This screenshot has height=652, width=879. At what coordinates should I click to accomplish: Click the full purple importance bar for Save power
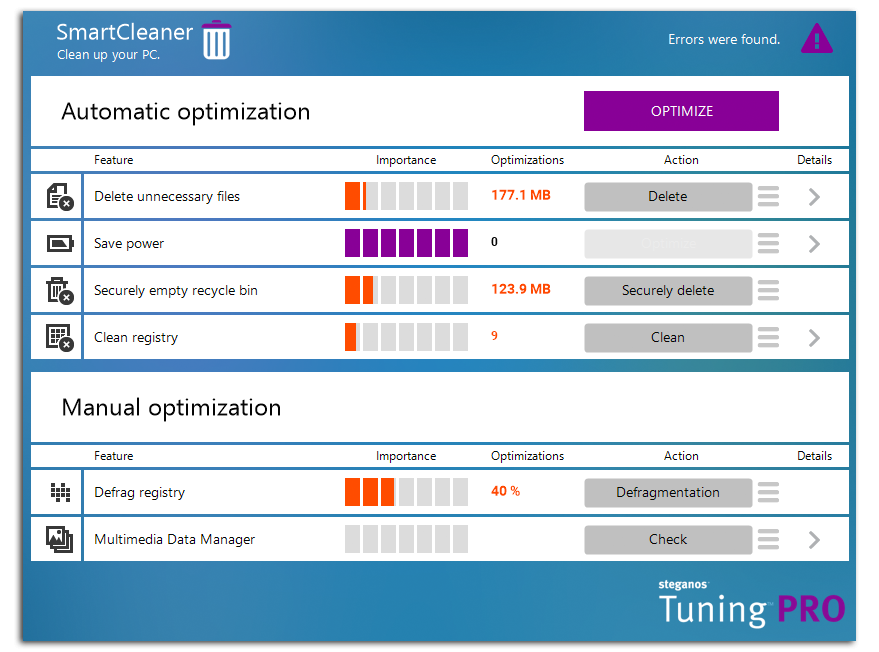(x=406, y=243)
